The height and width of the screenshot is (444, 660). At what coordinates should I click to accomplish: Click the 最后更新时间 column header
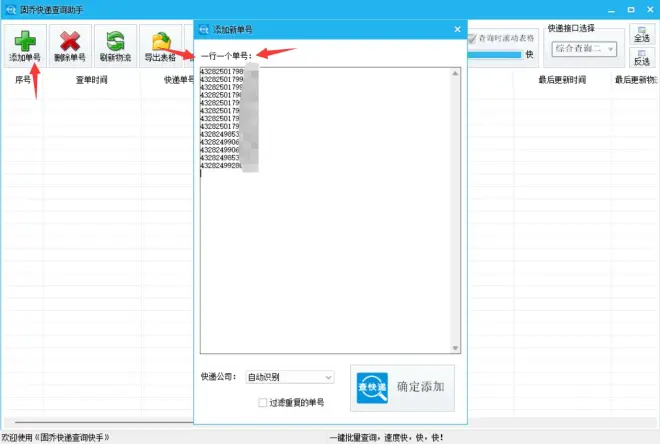561,80
